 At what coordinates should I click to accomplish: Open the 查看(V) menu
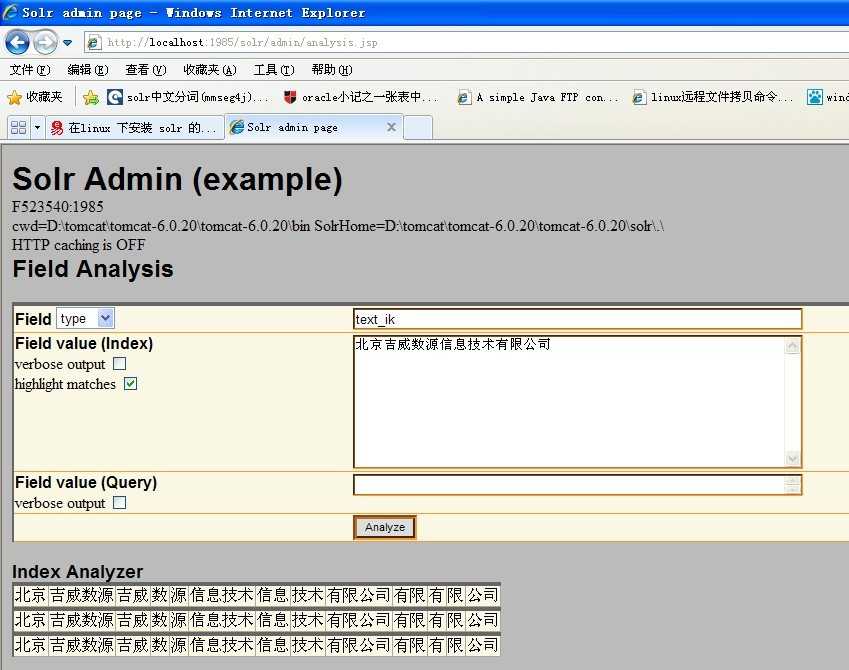pyautogui.click(x=145, y=70)
